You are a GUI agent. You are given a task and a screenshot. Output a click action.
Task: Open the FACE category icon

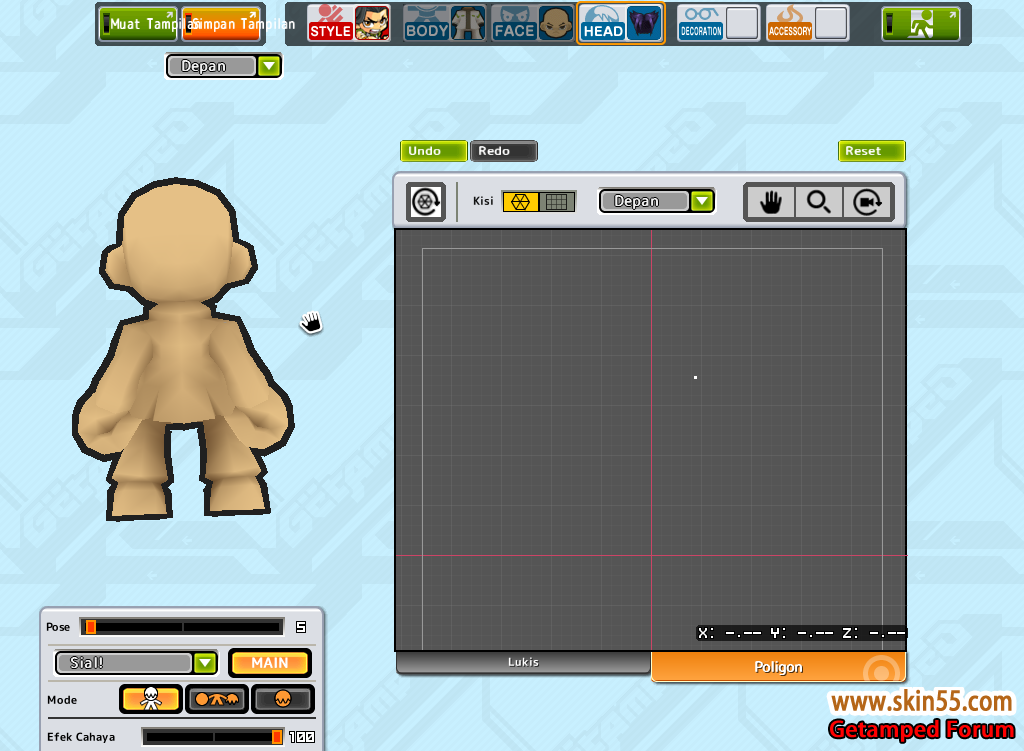click(515, 24)
